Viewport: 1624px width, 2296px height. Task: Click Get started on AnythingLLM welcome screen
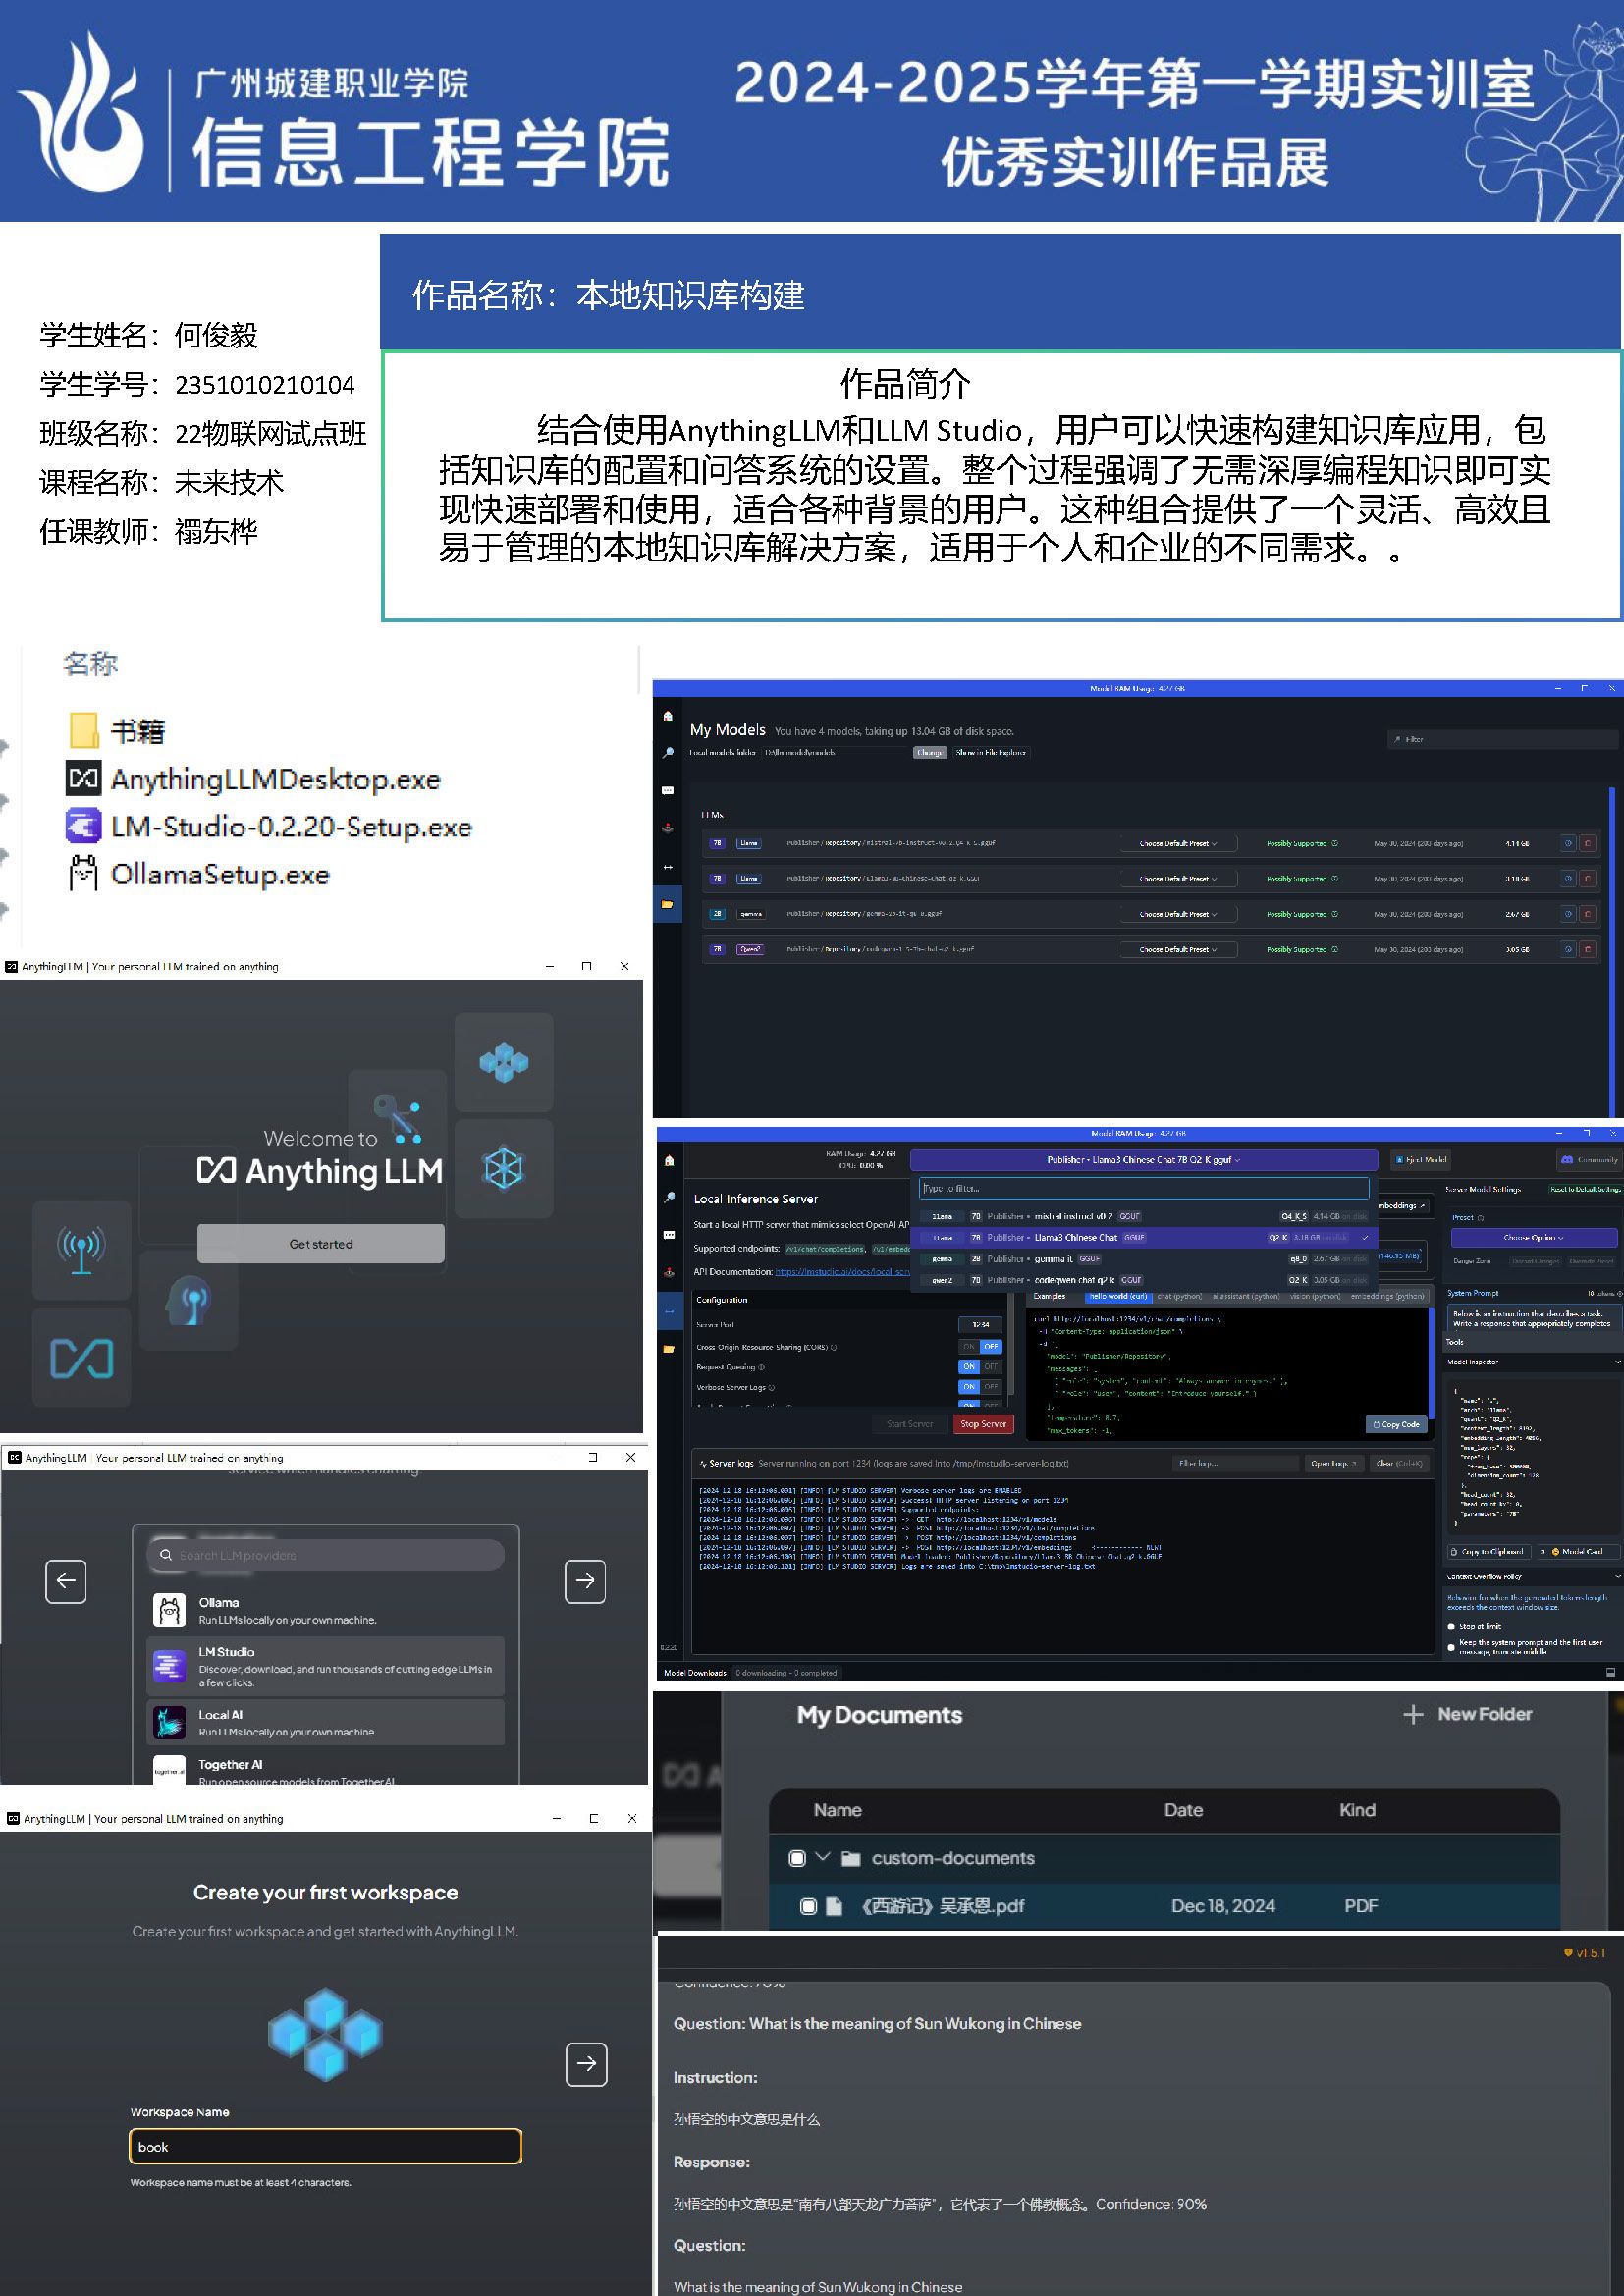point(320,1244)
